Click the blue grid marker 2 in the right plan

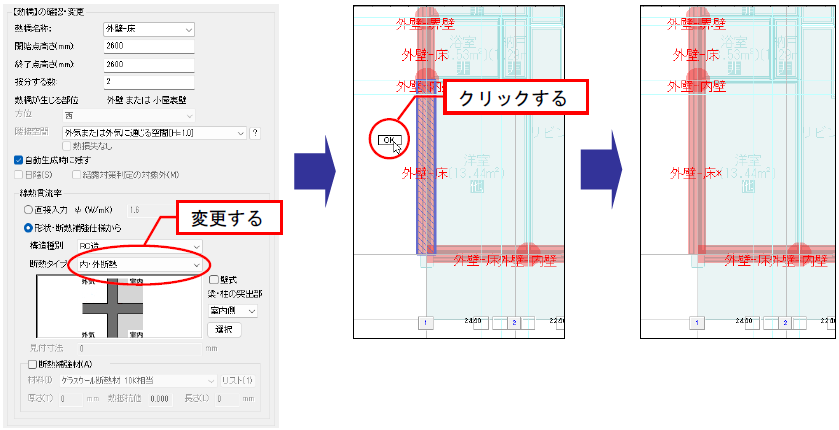[x=785, y=323]
